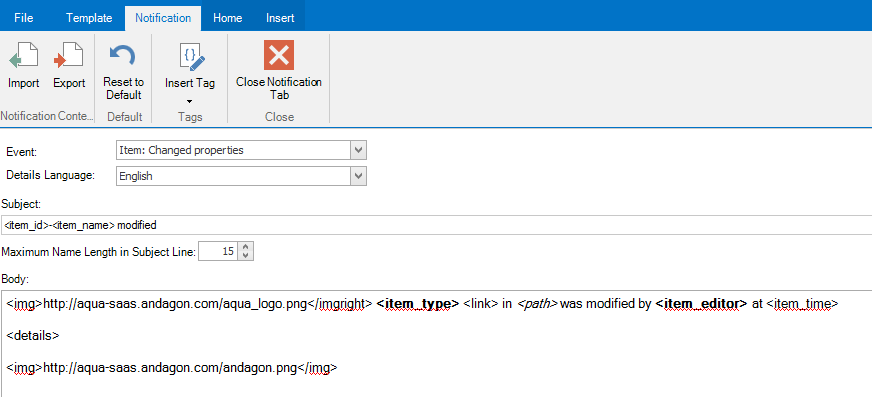
Task: Click the Insert Tag icon
Action: click(x=190, y=57)
